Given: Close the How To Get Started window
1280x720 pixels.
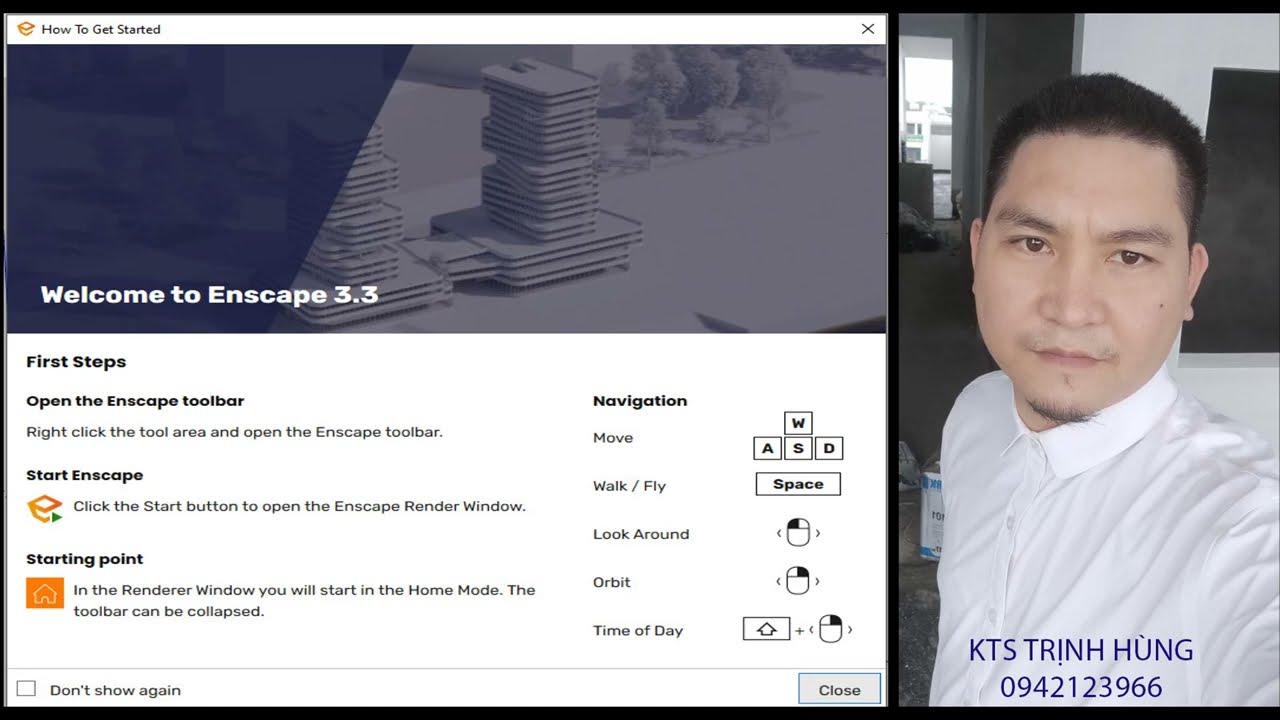Looking at the screenshot, I should (867, 29).
